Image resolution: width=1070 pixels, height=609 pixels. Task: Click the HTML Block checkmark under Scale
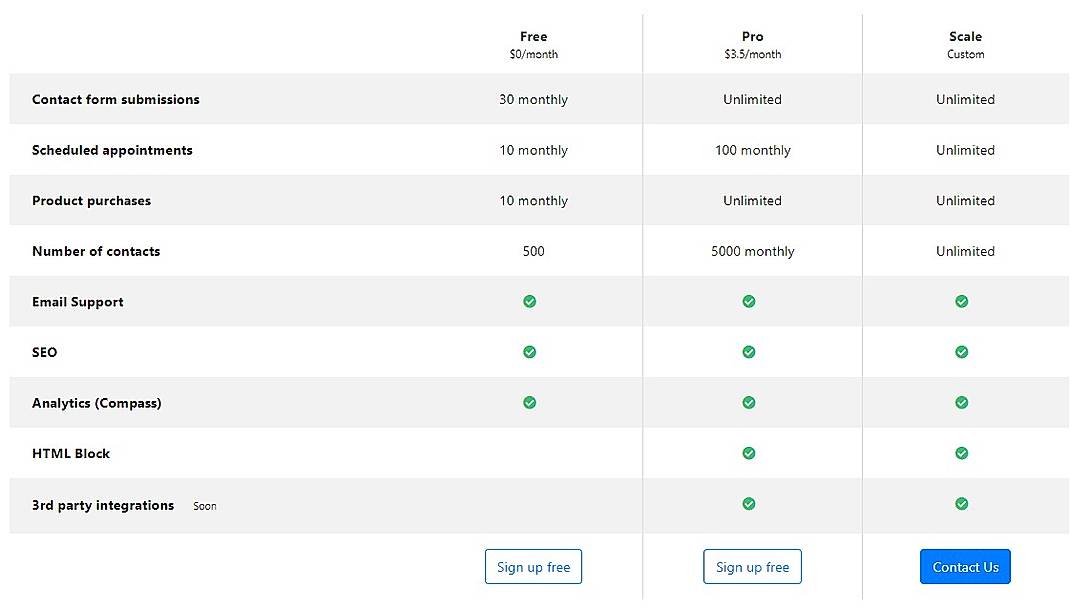pyautogui.click(x=961, y=452)
